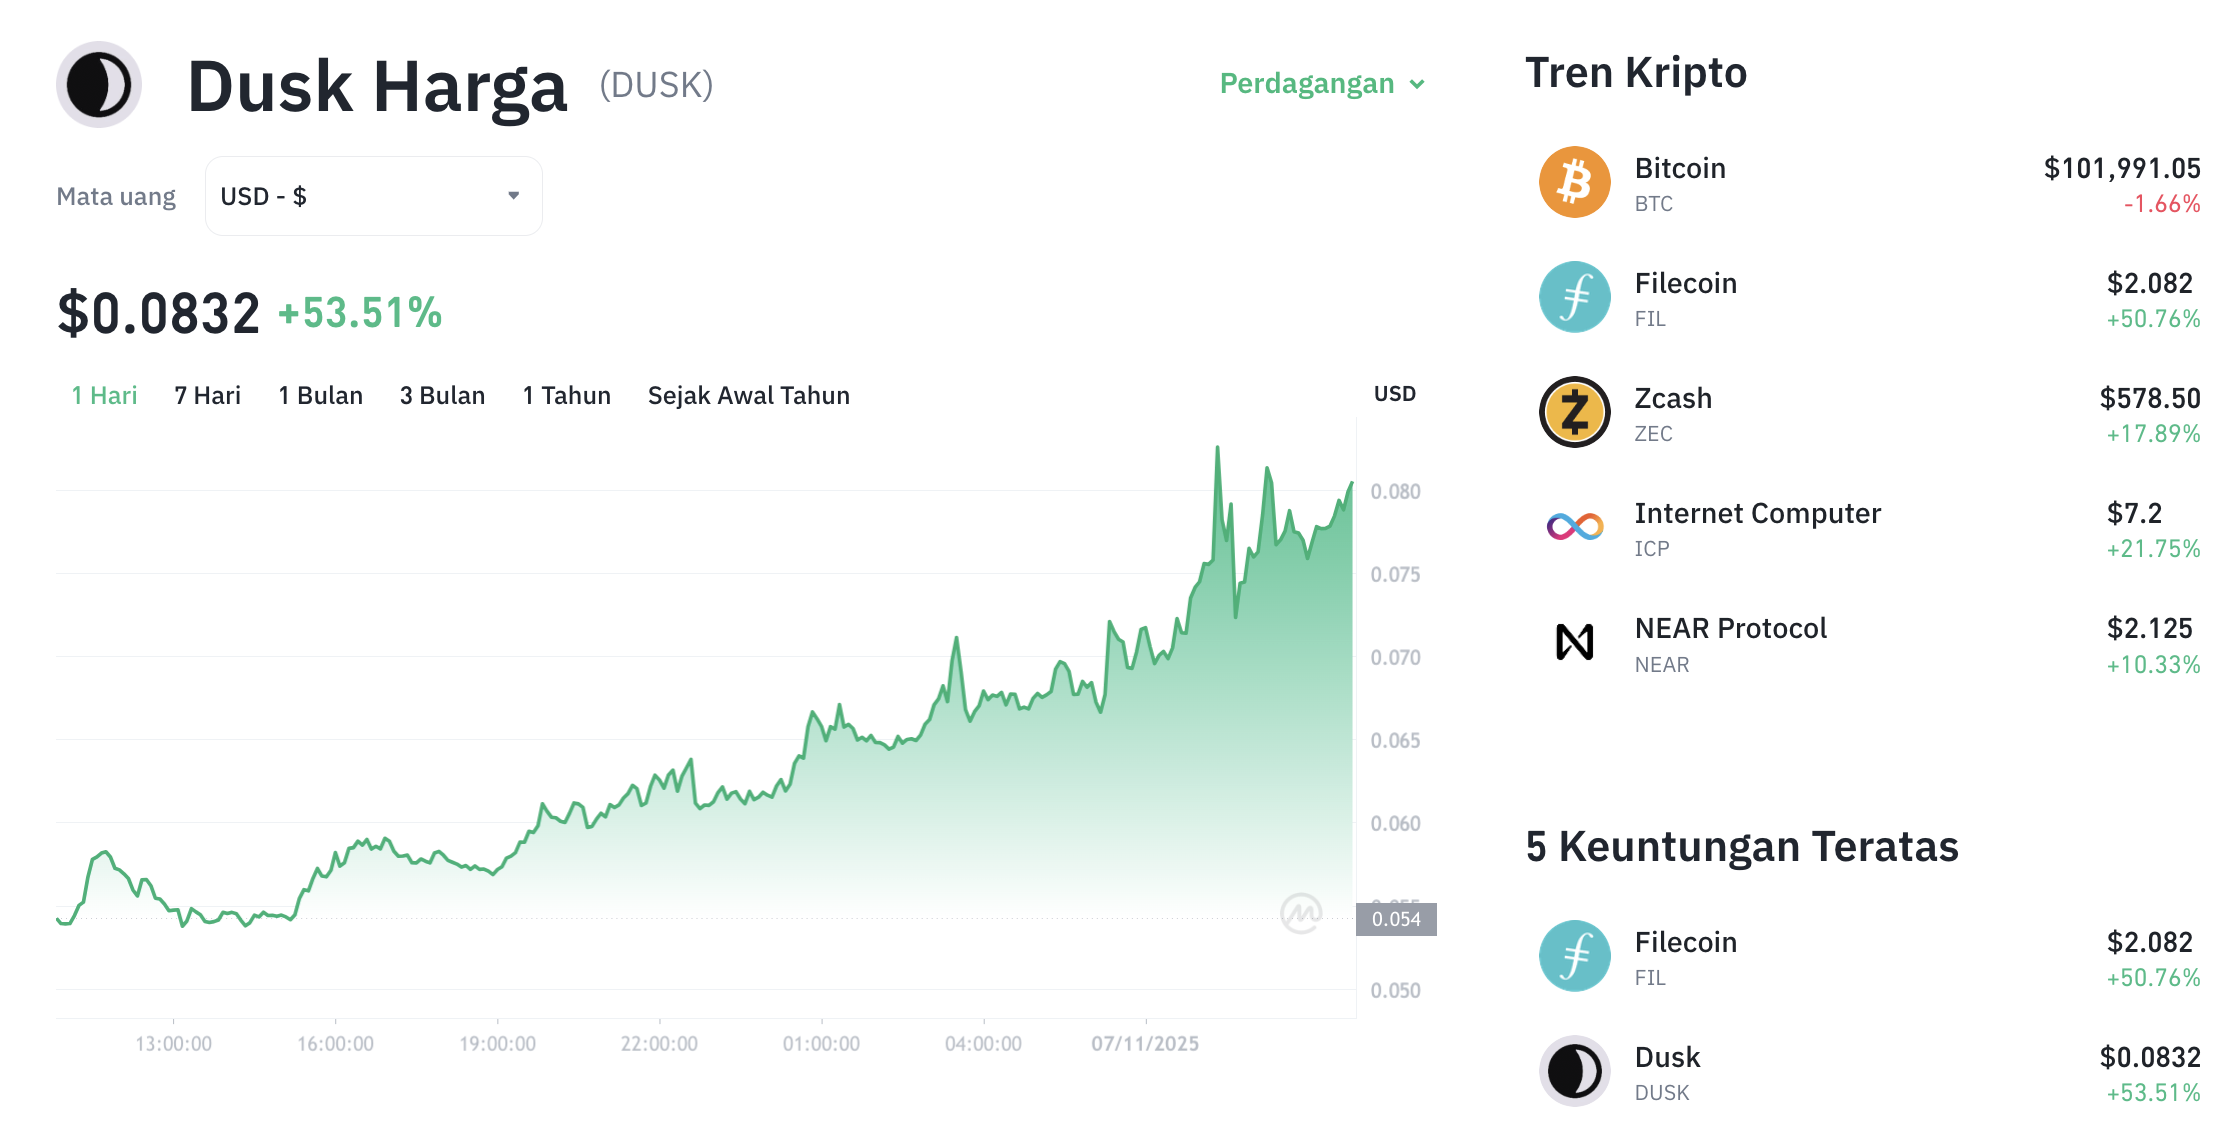Open the NEAR Protocol listing
Viewport: 2220px width, 1124px height.
point(1731,628)
